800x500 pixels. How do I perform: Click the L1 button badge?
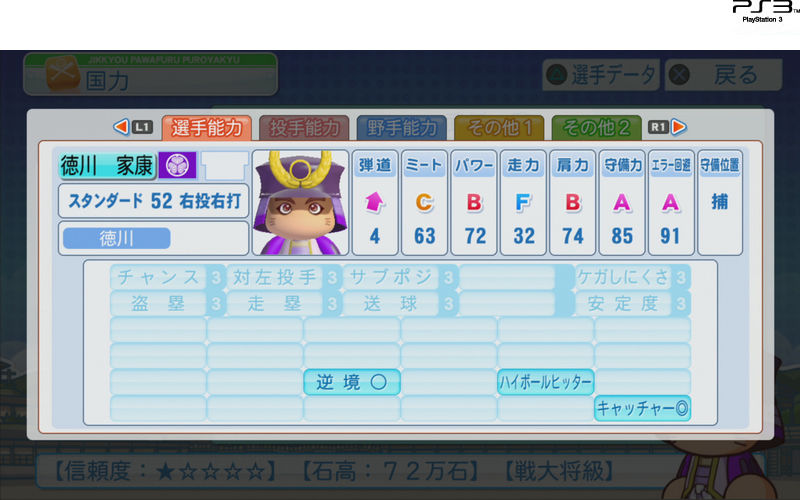(142, 127)
